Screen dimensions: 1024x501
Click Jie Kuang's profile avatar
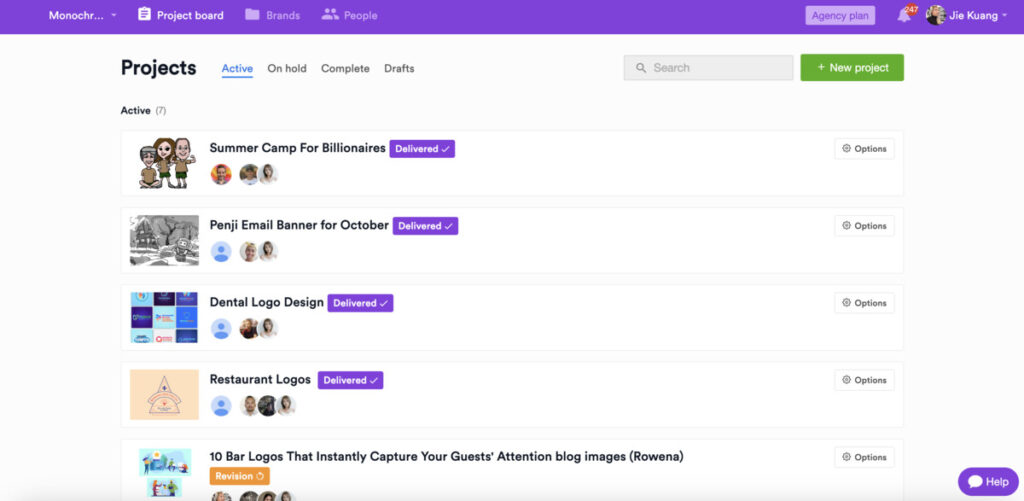tap(936, 15)
